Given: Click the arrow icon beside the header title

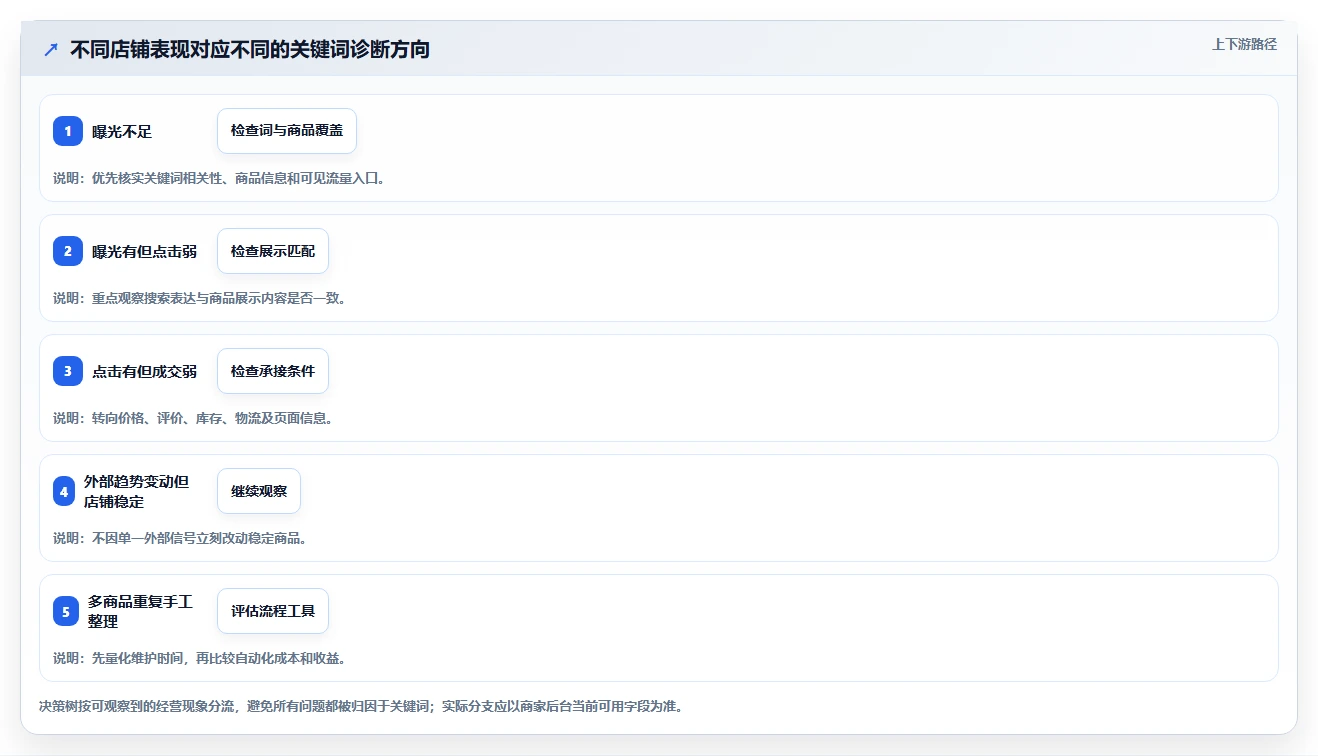Looking at the screenshot, I should (51, 49).
